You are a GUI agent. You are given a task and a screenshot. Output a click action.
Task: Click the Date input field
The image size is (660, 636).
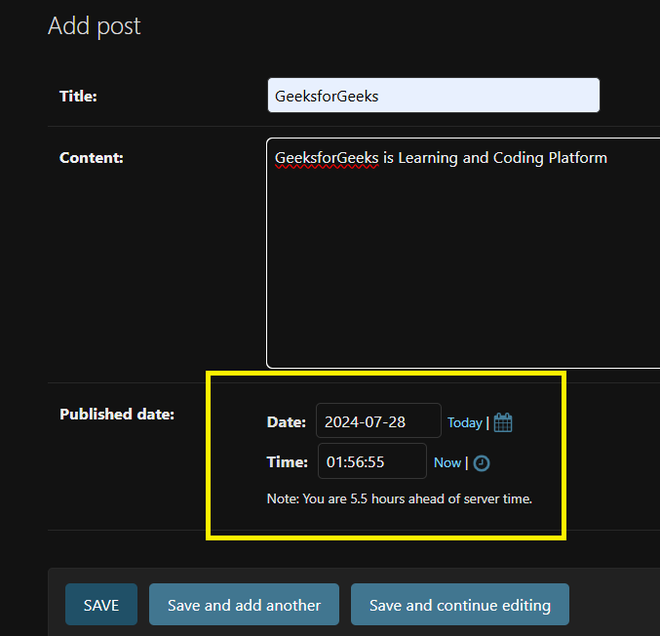tap(378, 420)
